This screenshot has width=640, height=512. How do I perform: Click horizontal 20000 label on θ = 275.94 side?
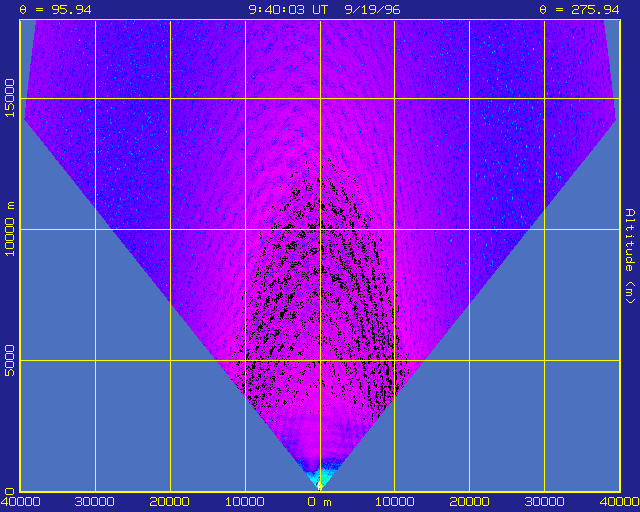pos(469,502)
